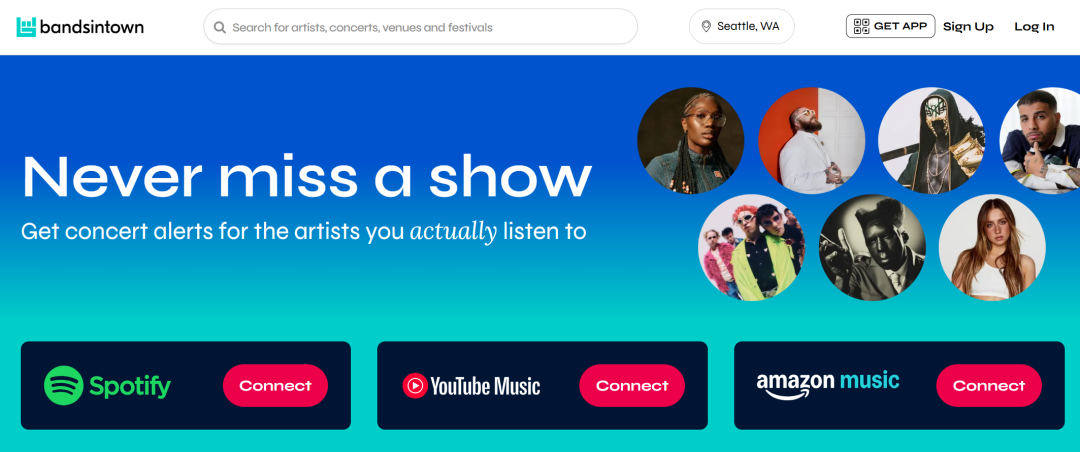Click the YouTube Music logo
Screen dimensions: 1080x452
coord(471,386)
